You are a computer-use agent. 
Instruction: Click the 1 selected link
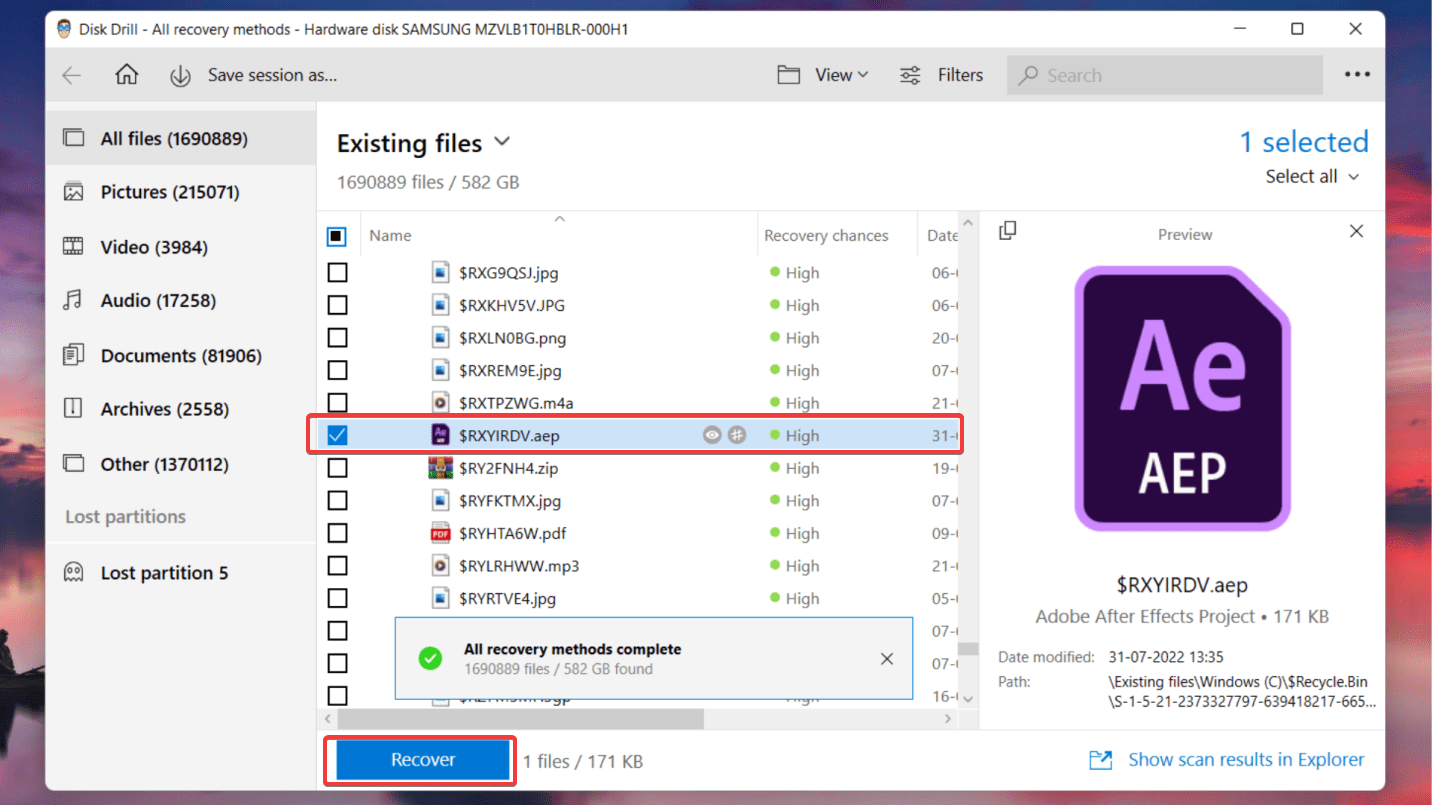[x=1304, y=142]
